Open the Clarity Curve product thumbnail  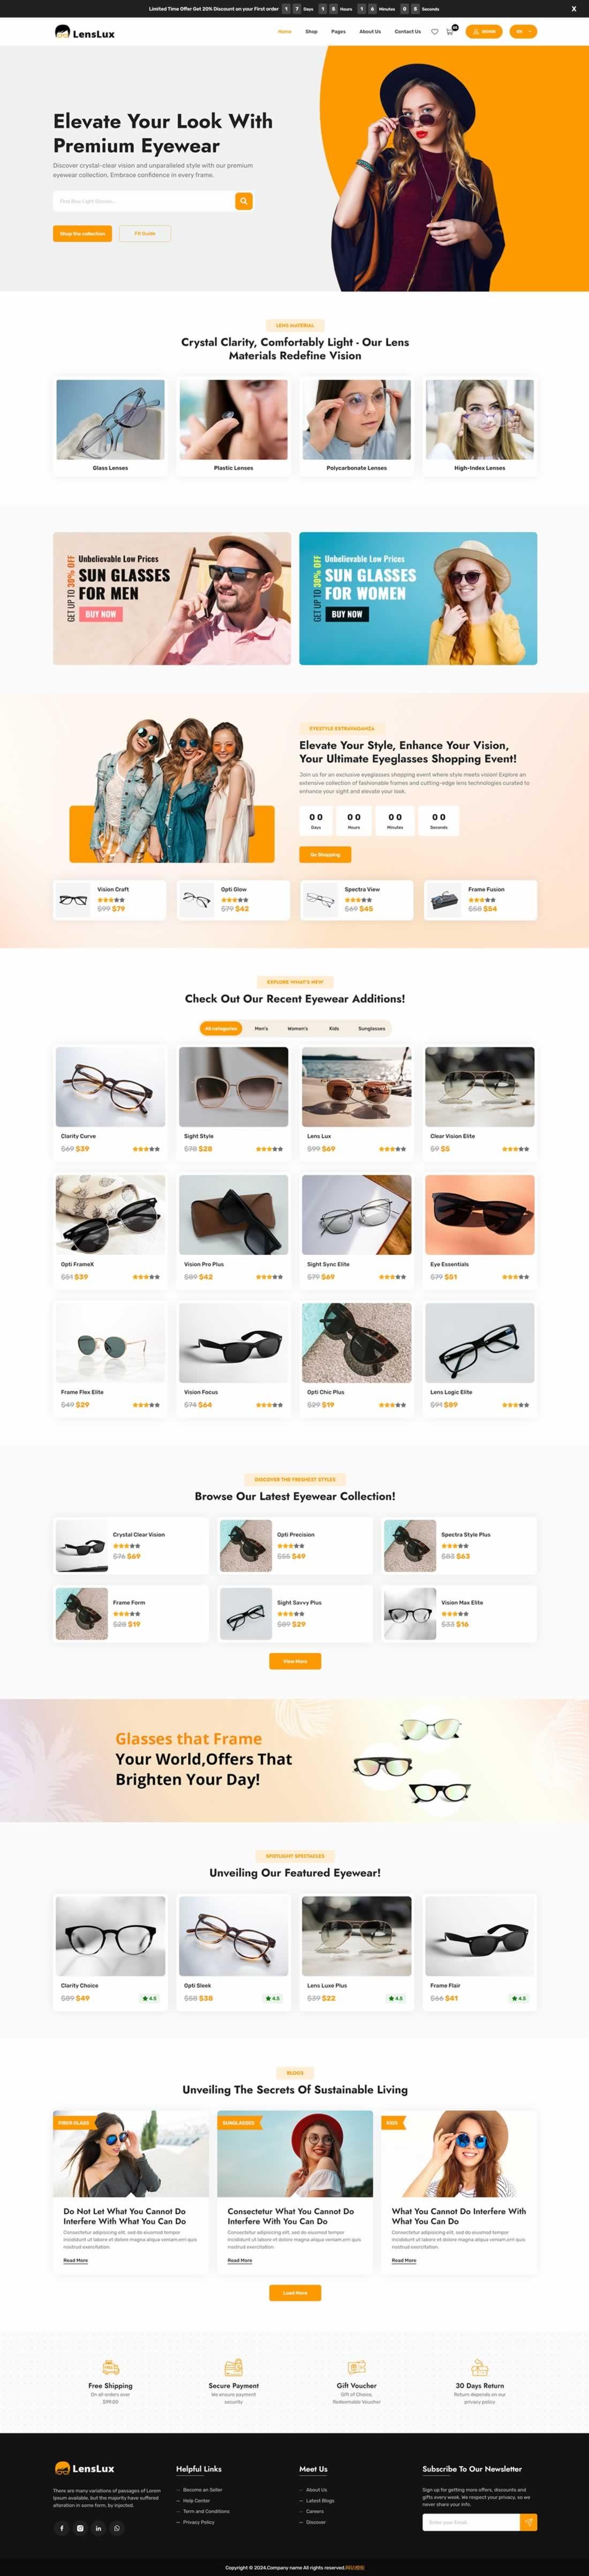pyautogui.click(x=110, y=1087)
